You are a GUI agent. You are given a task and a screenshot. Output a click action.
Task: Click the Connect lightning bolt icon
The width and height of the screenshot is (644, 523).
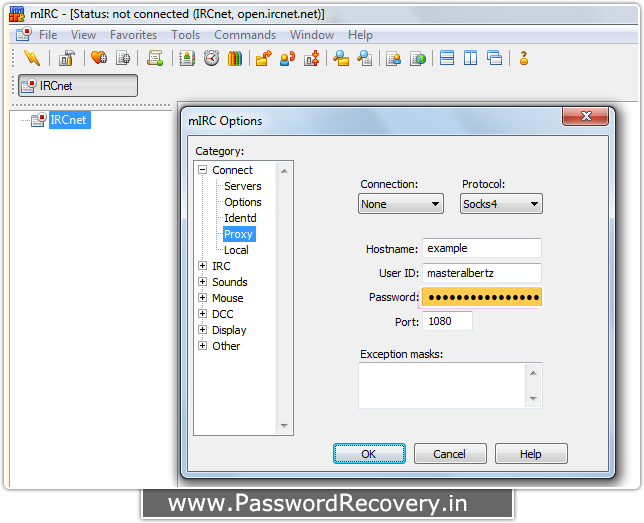(x=32, y=58)
